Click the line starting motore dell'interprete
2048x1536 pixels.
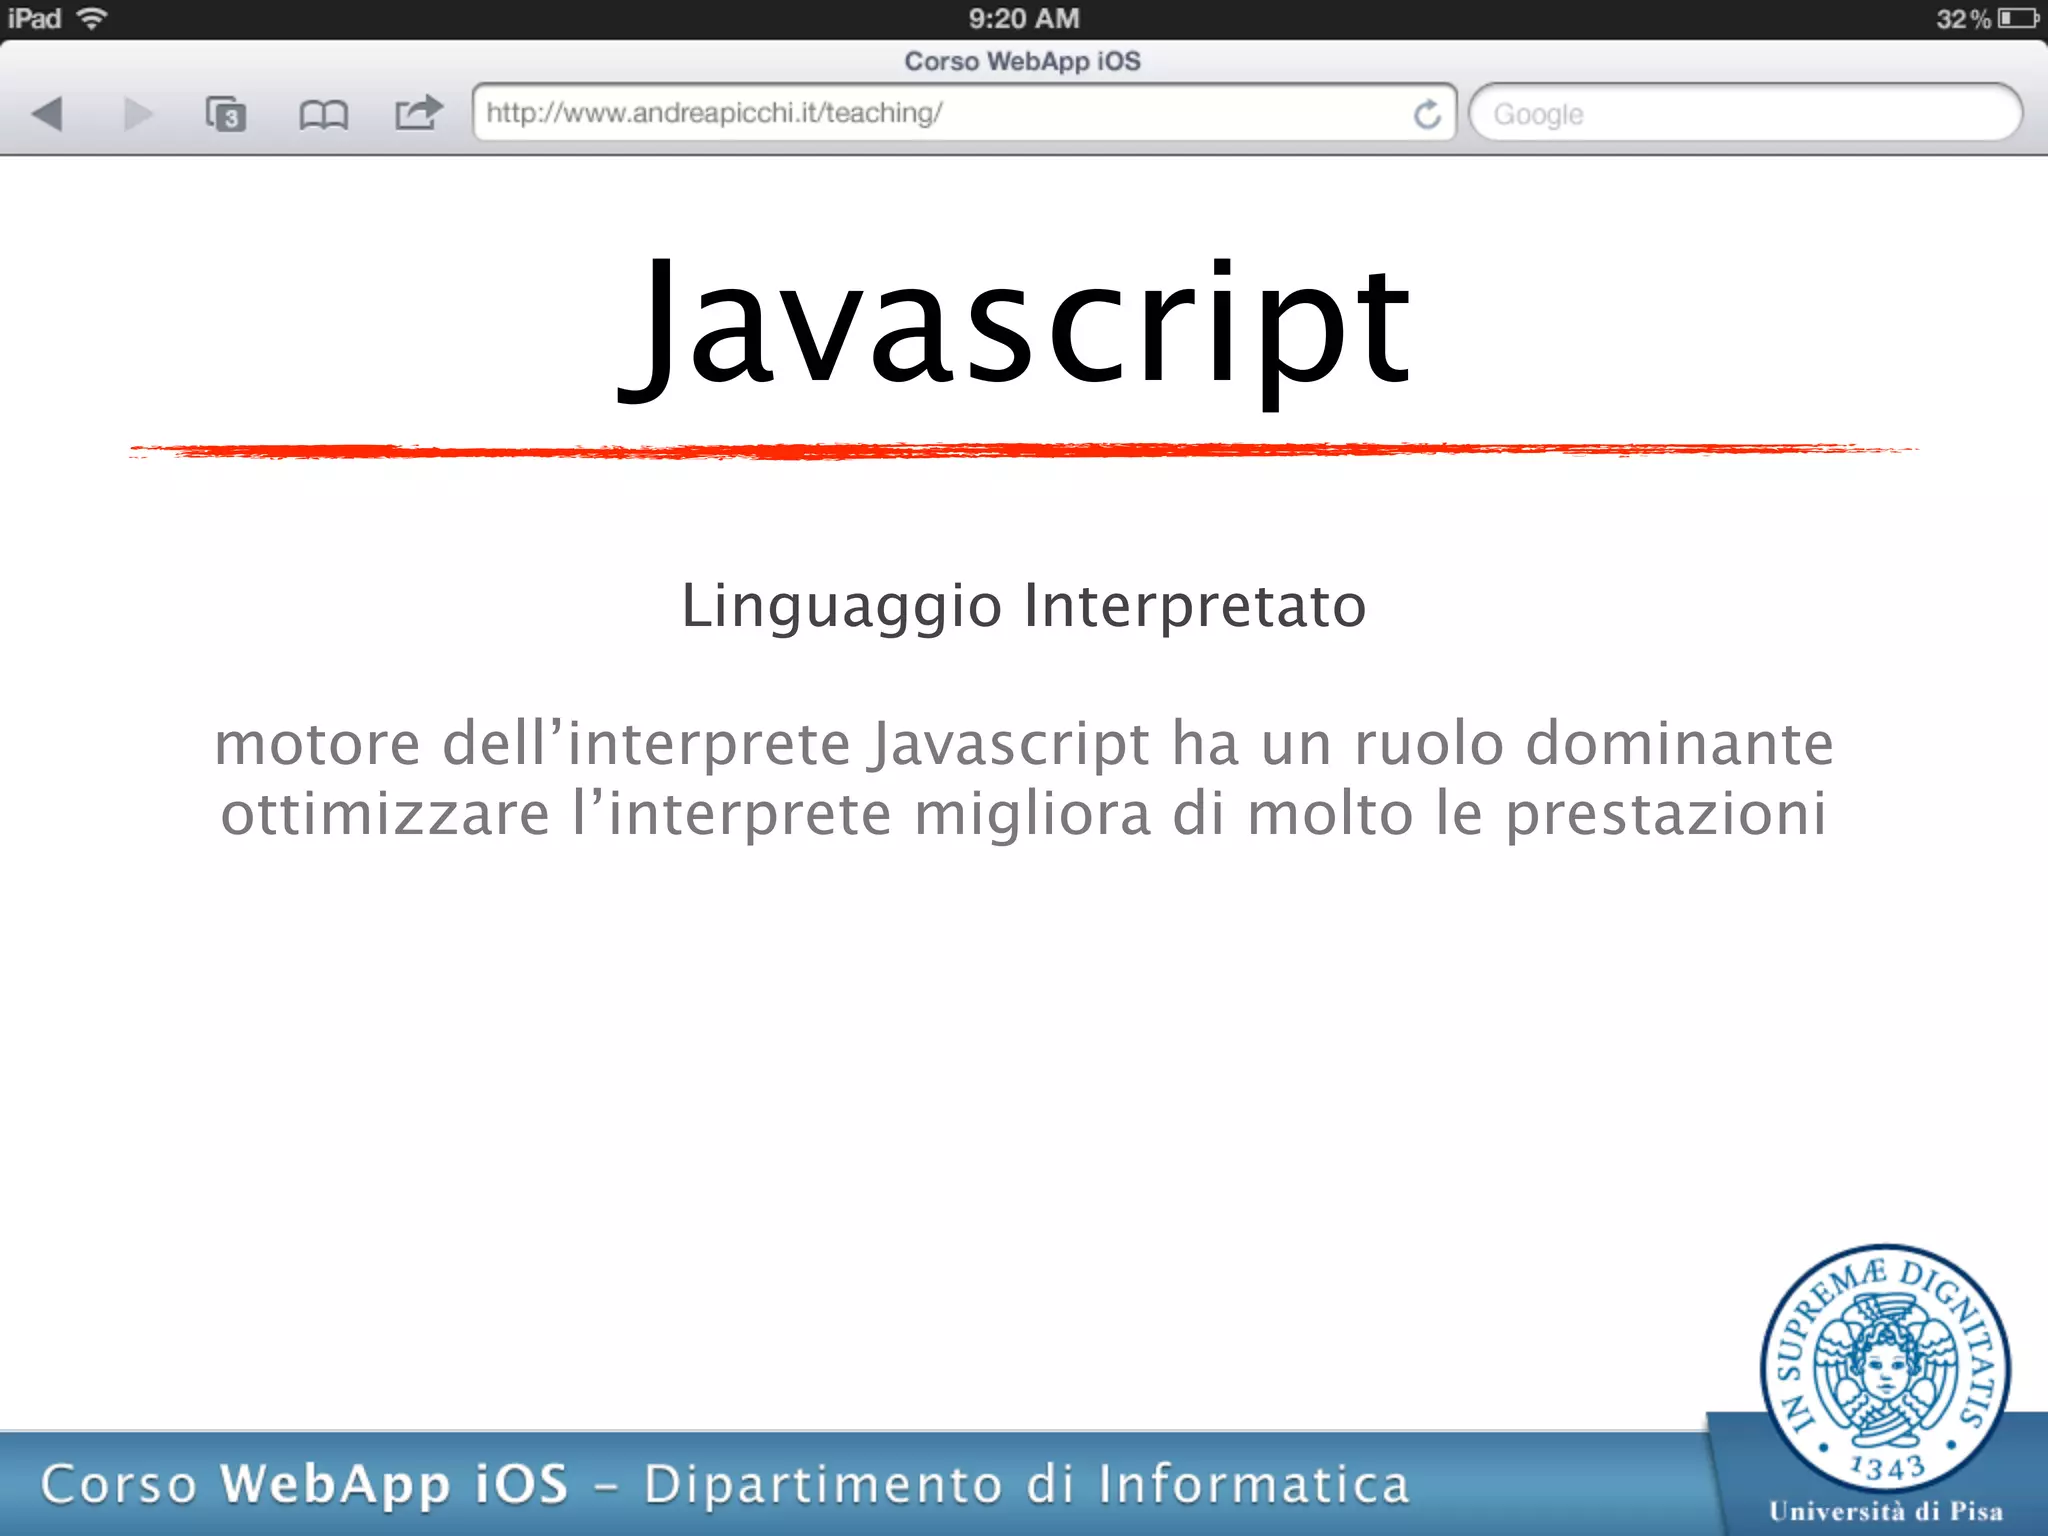(1024, 744)
